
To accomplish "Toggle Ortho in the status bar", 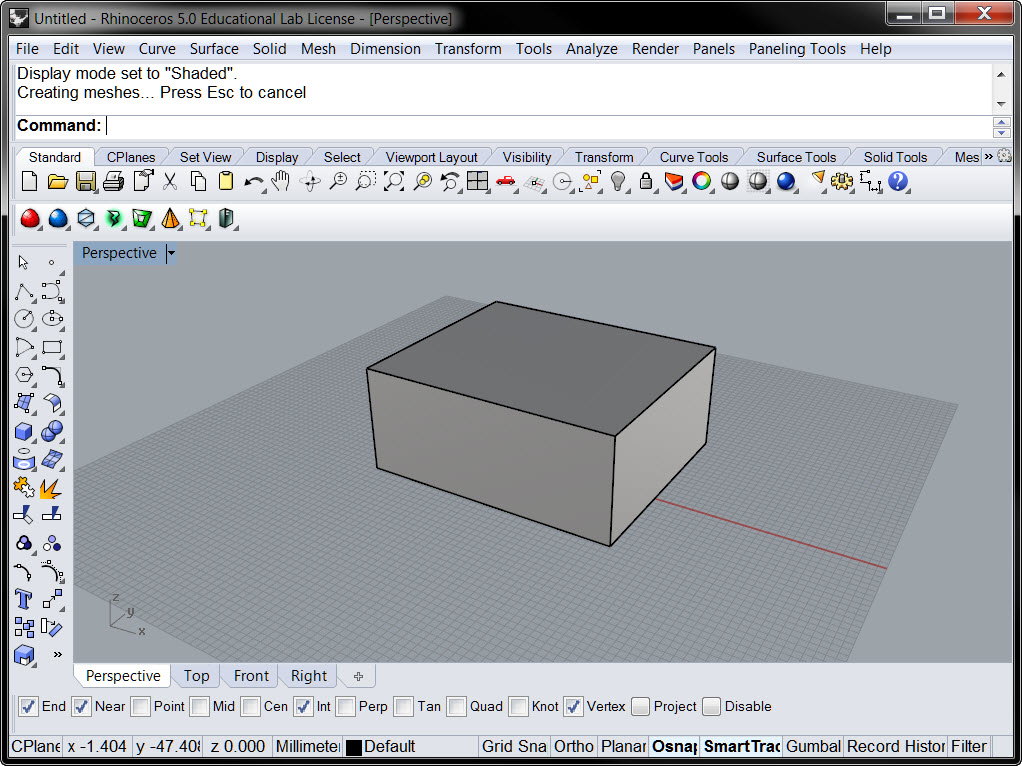I will click(574, 746).
